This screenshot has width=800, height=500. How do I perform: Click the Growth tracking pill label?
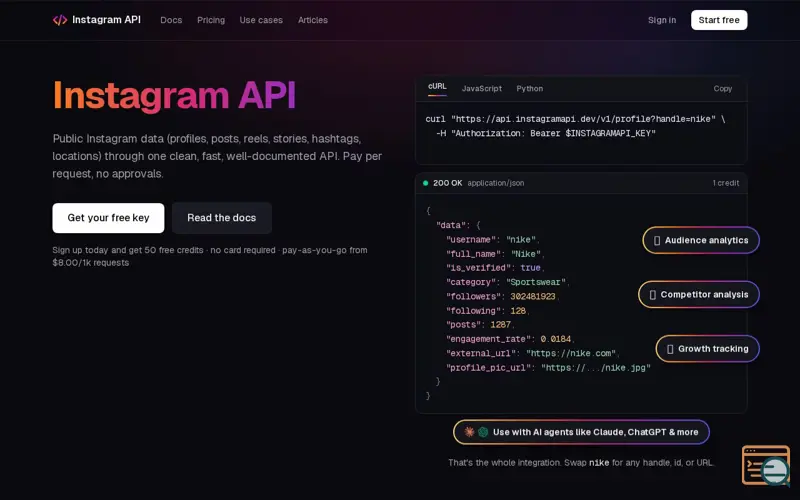pyautogui.click(x=713, y=349)
